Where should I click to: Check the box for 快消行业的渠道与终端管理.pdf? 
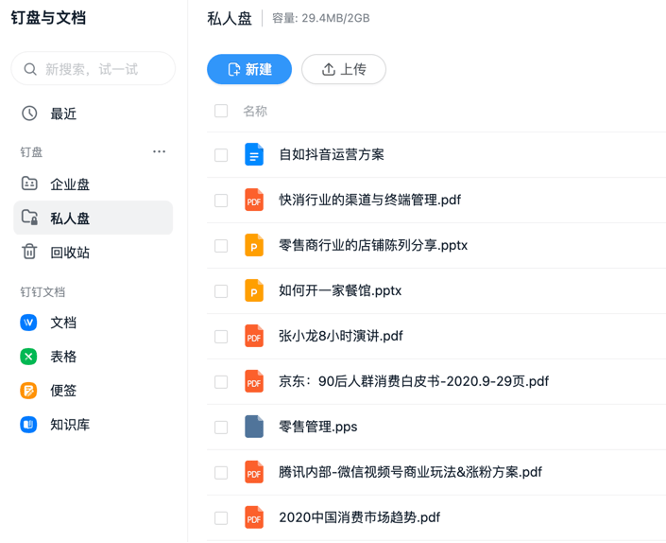pos(221,200)
